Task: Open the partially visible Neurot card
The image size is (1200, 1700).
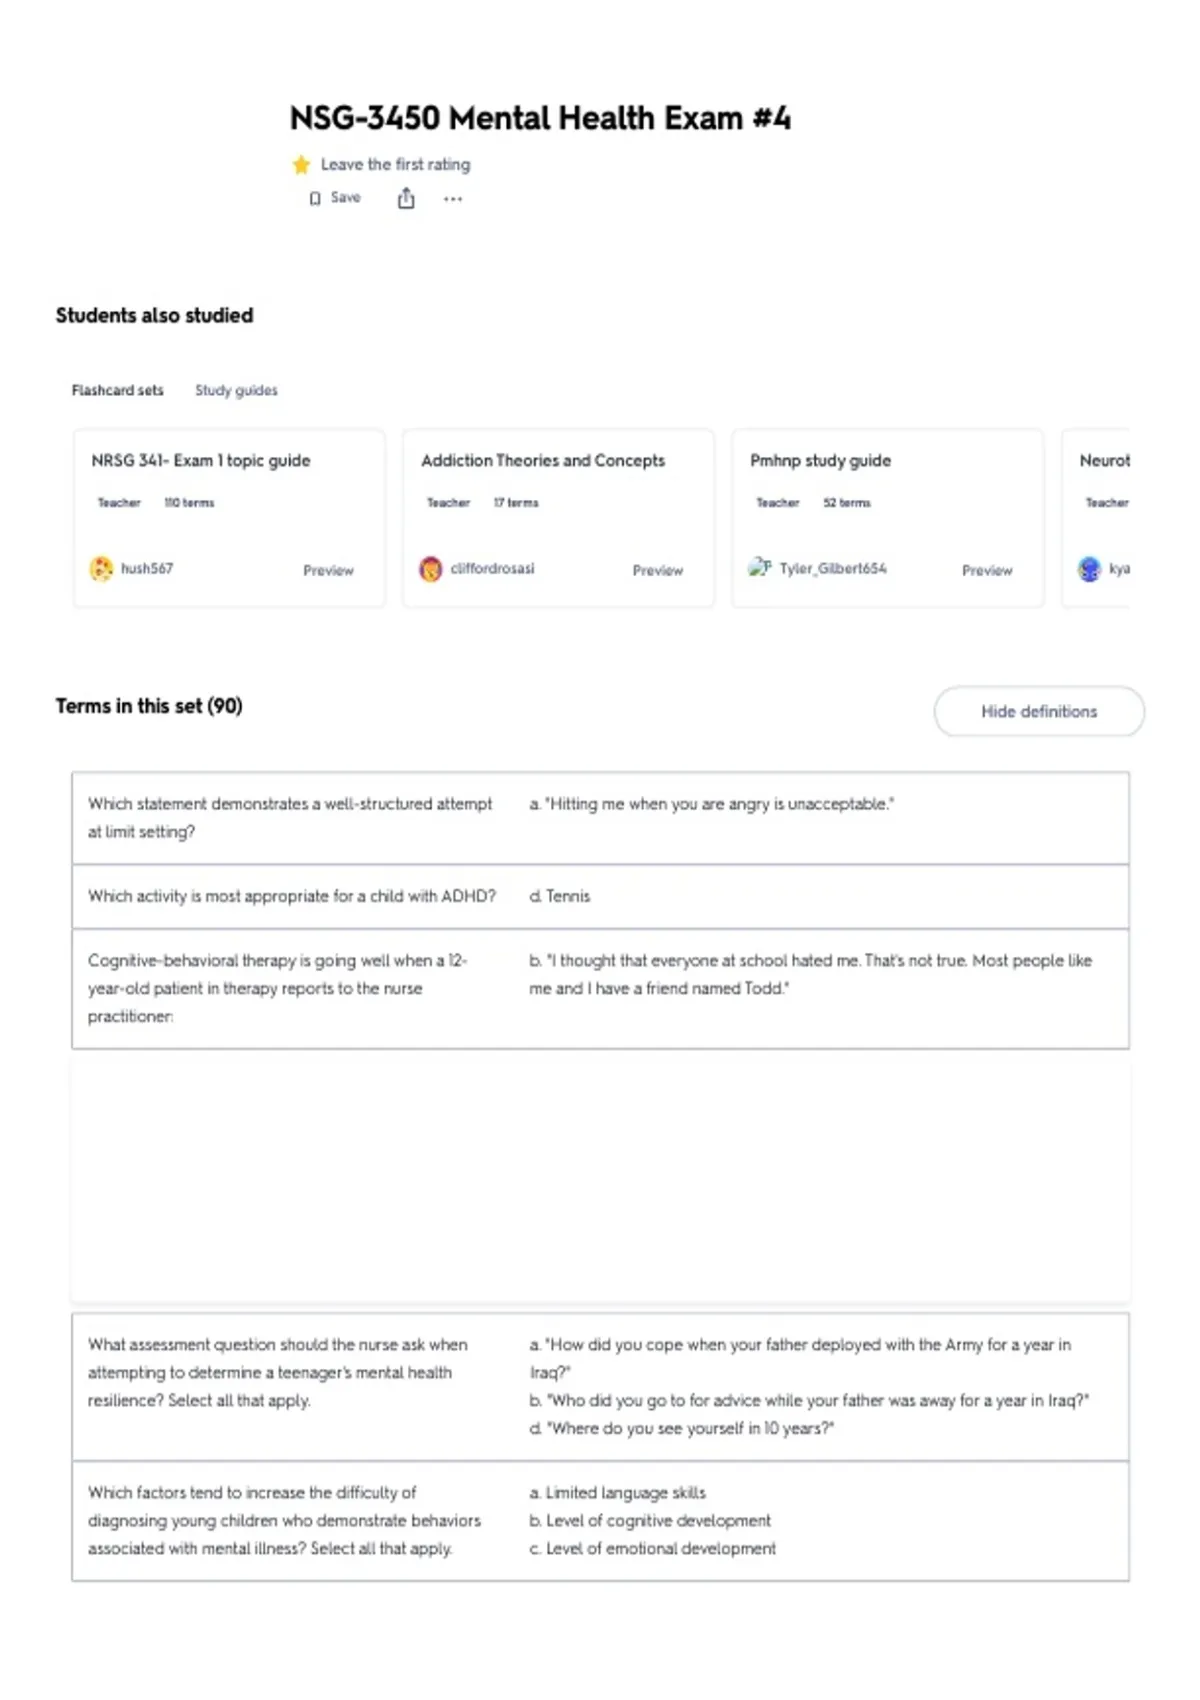Action: click(x=1096, y=518)
